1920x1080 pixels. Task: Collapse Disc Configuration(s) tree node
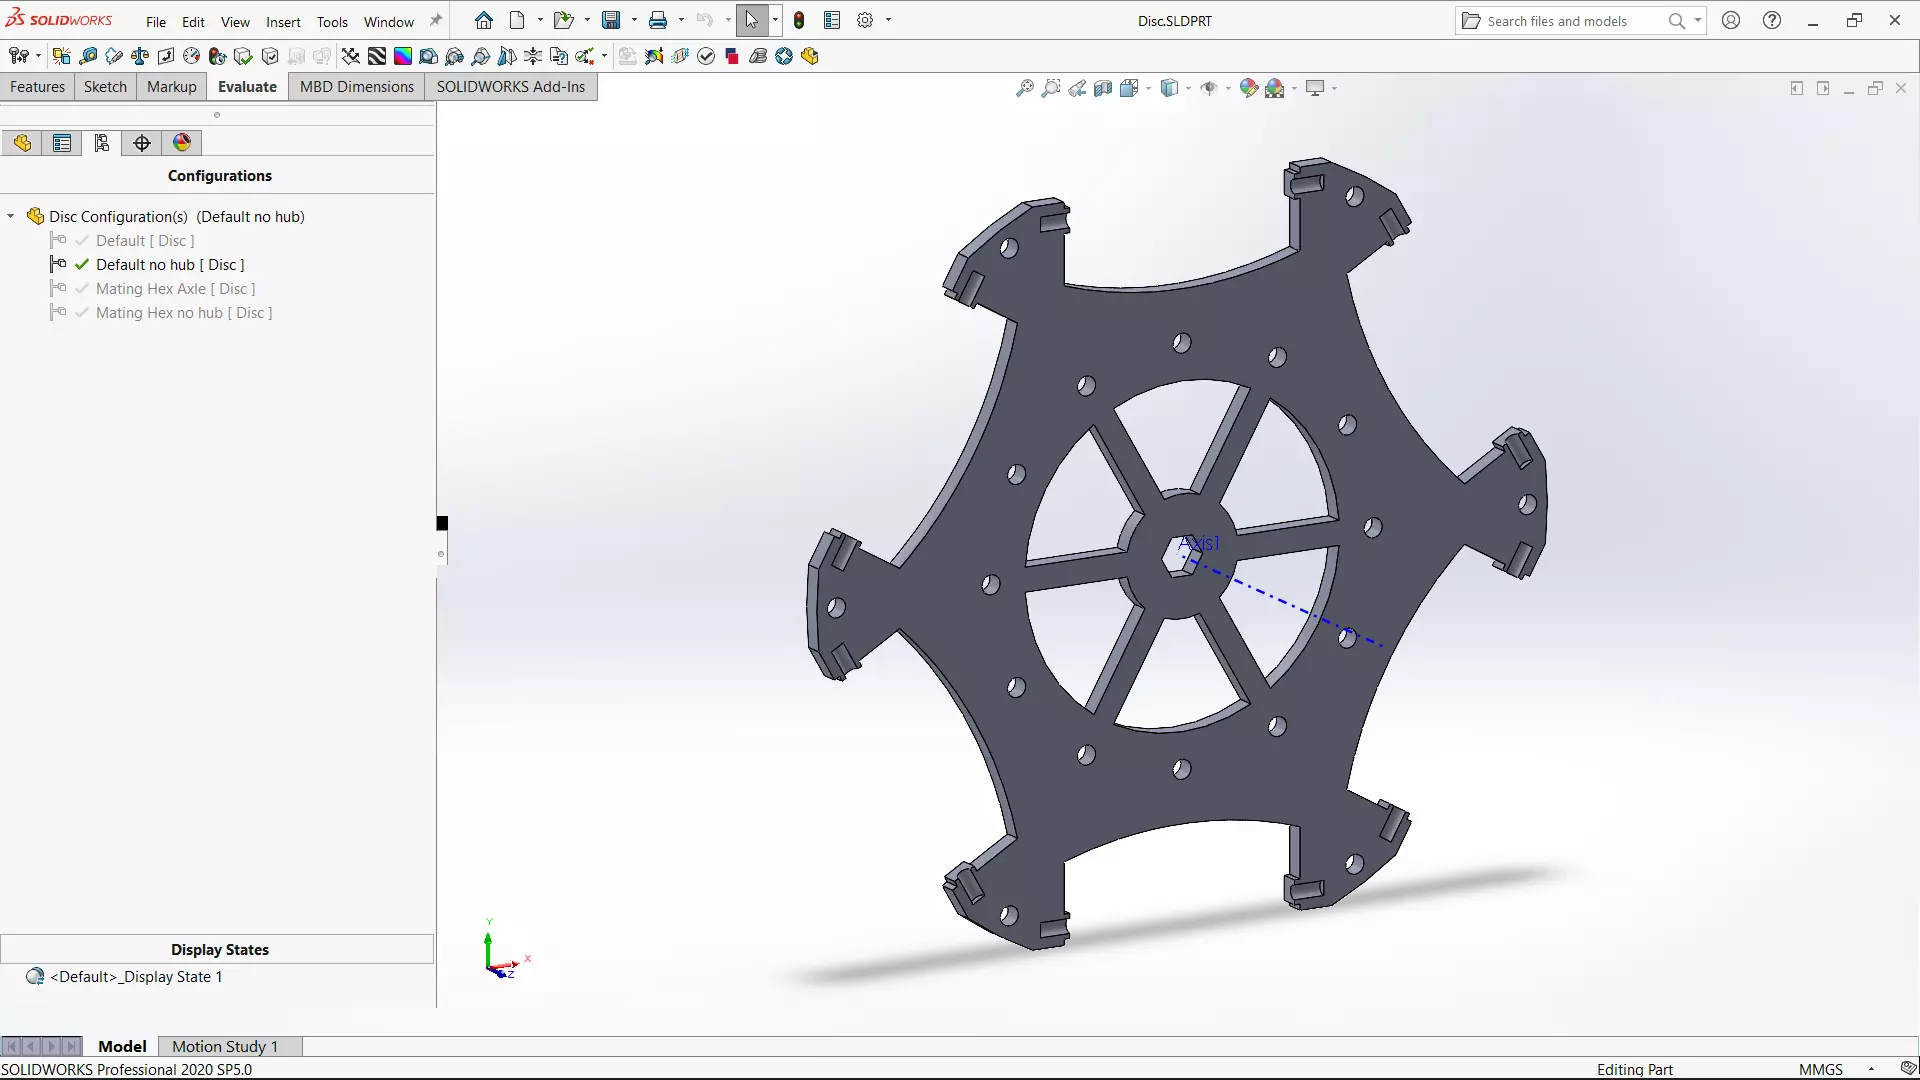tap(11, 216)
